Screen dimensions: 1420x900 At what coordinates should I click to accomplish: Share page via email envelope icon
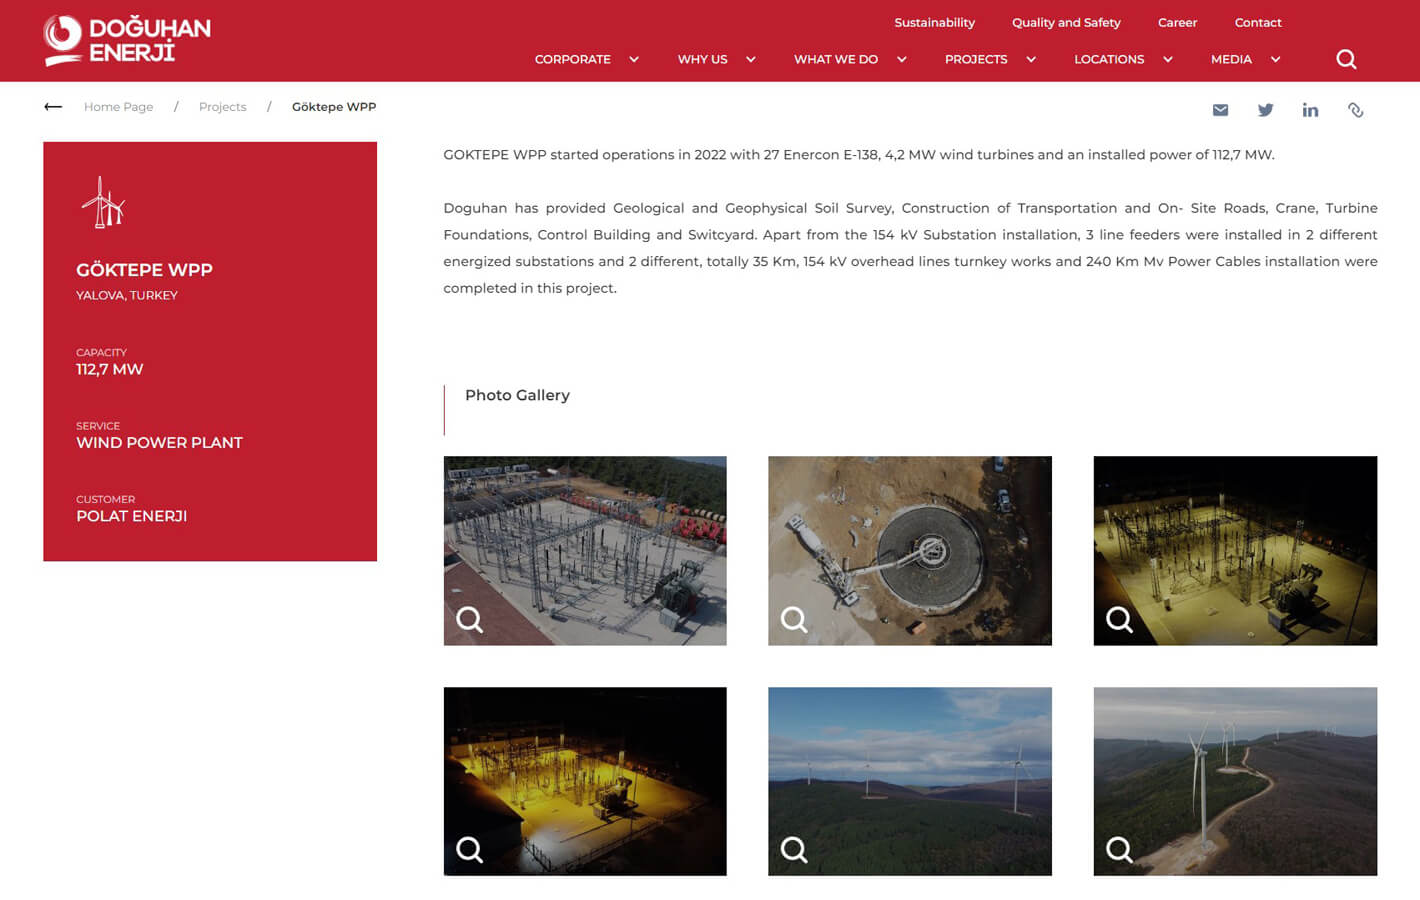click(x=1220, y=110)
